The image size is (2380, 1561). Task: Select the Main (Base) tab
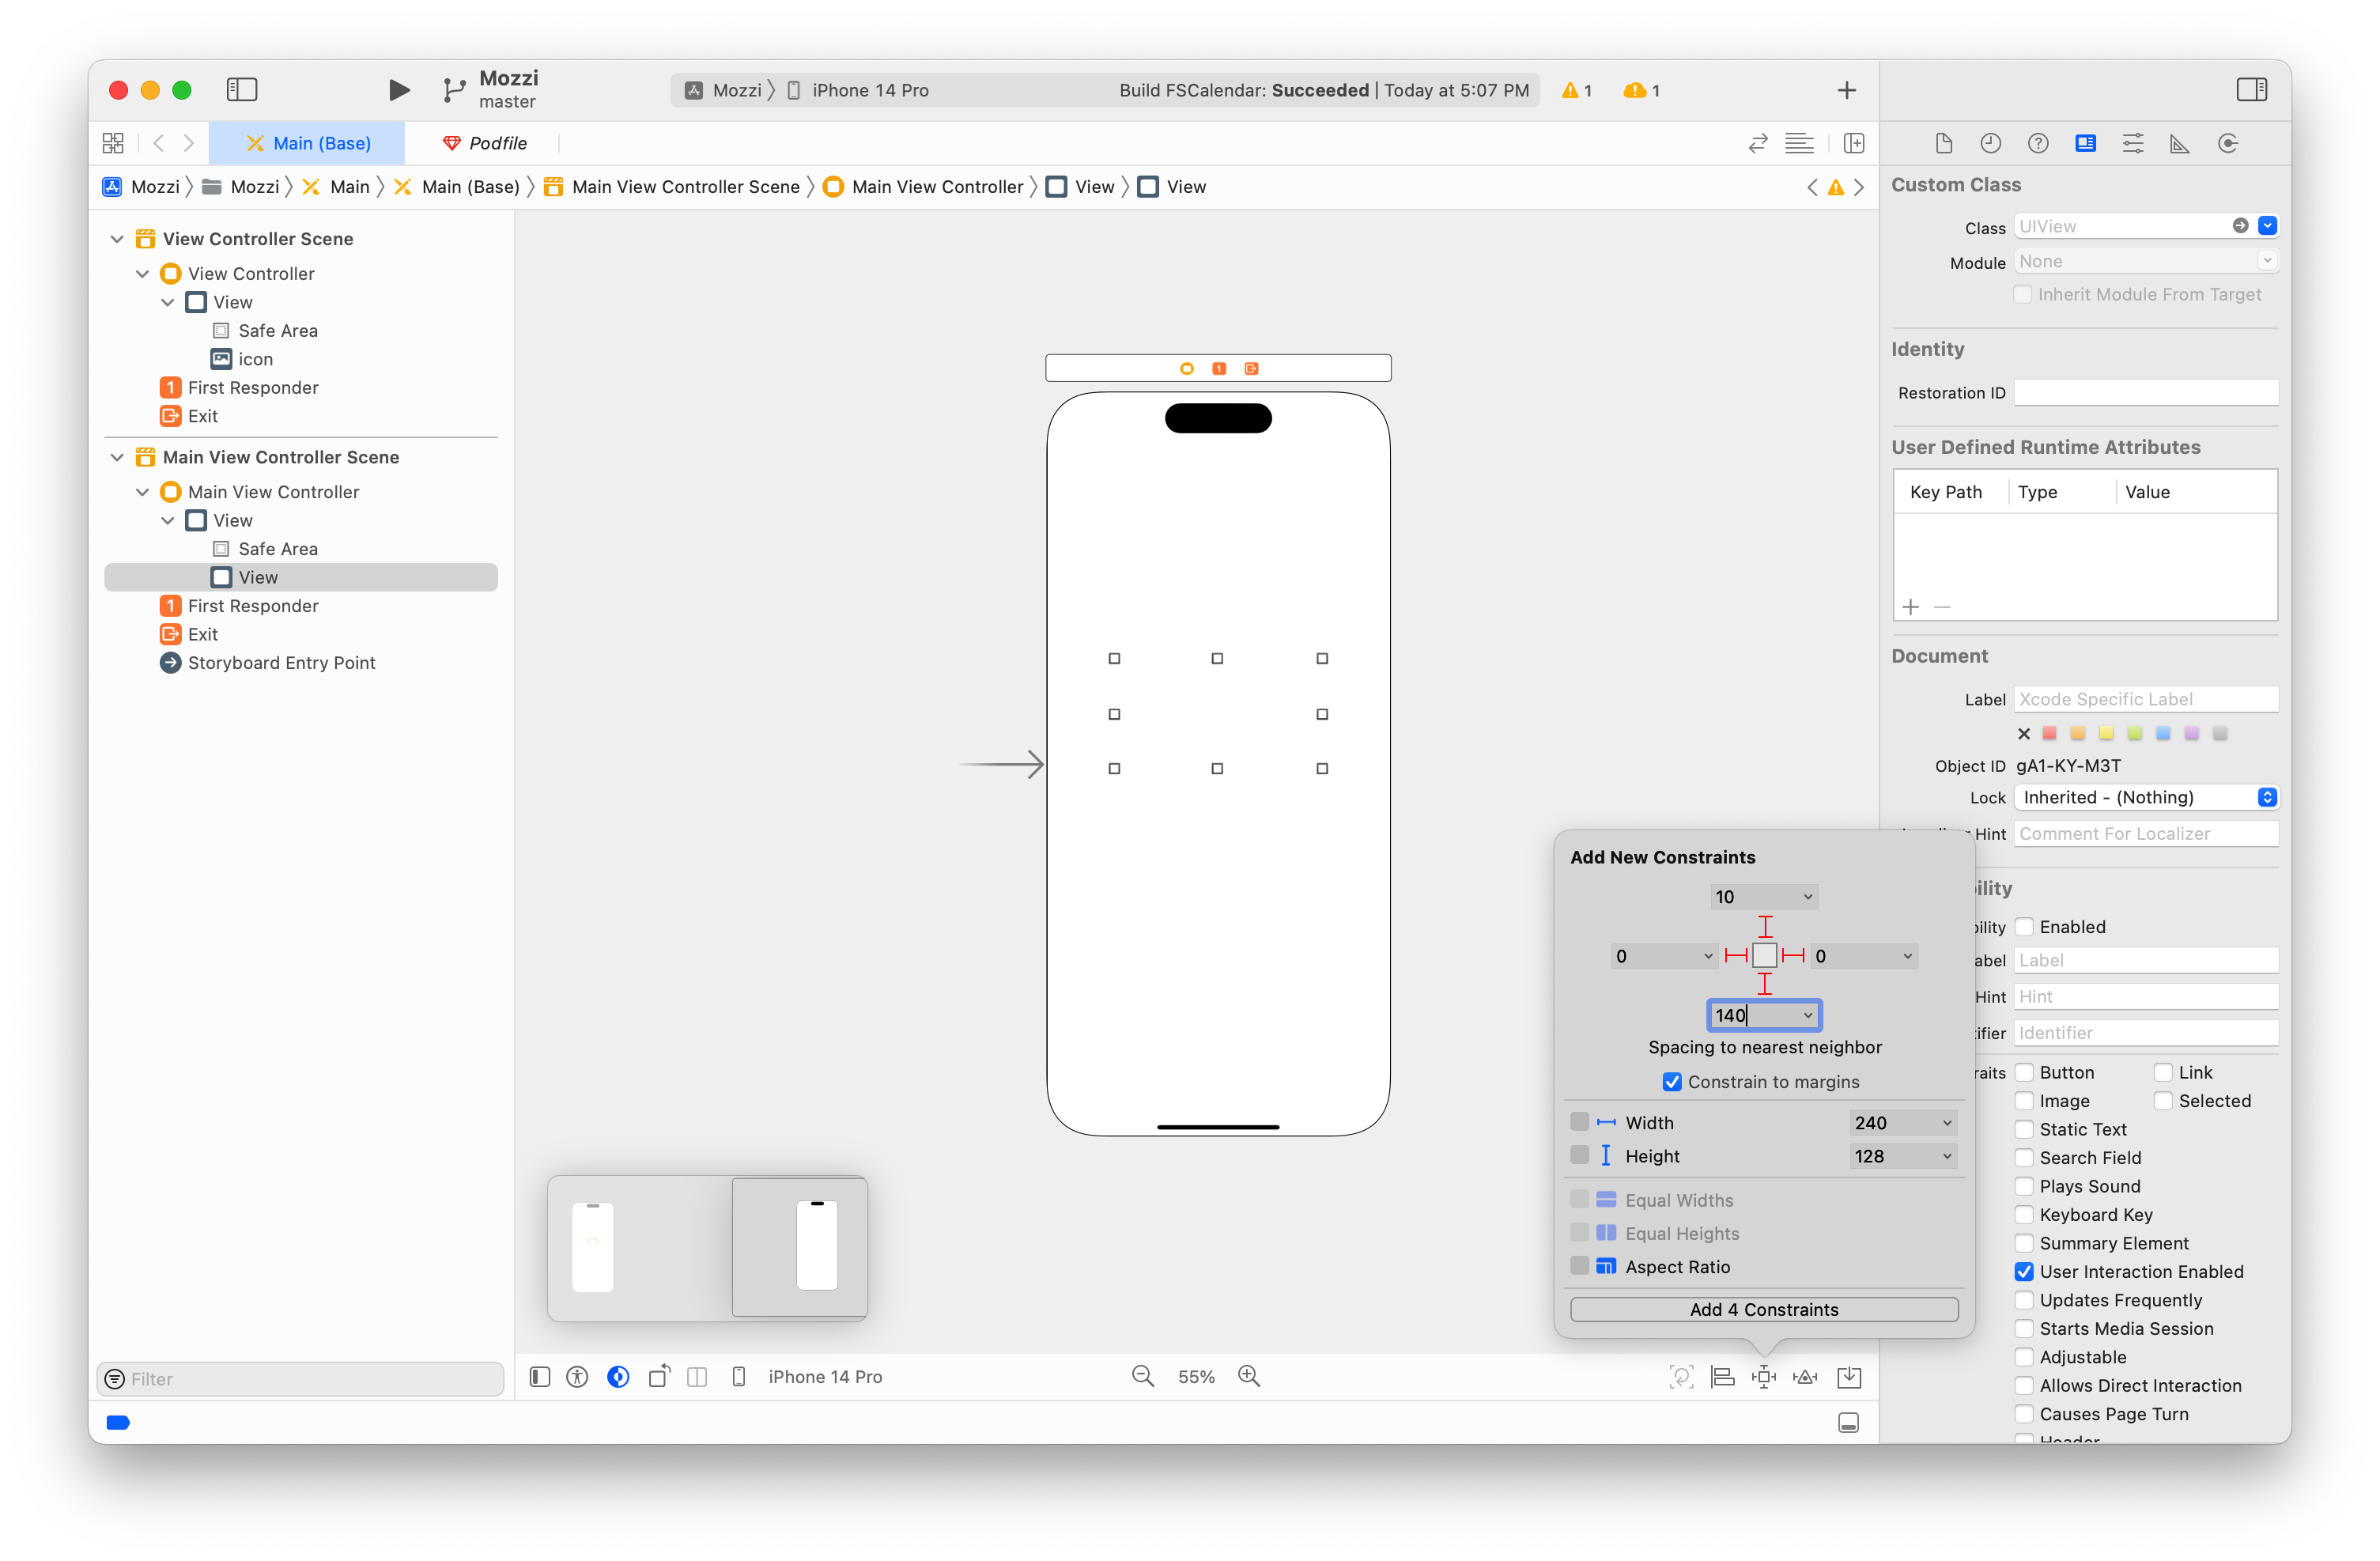pyautogui.click(x=308, y=143)
